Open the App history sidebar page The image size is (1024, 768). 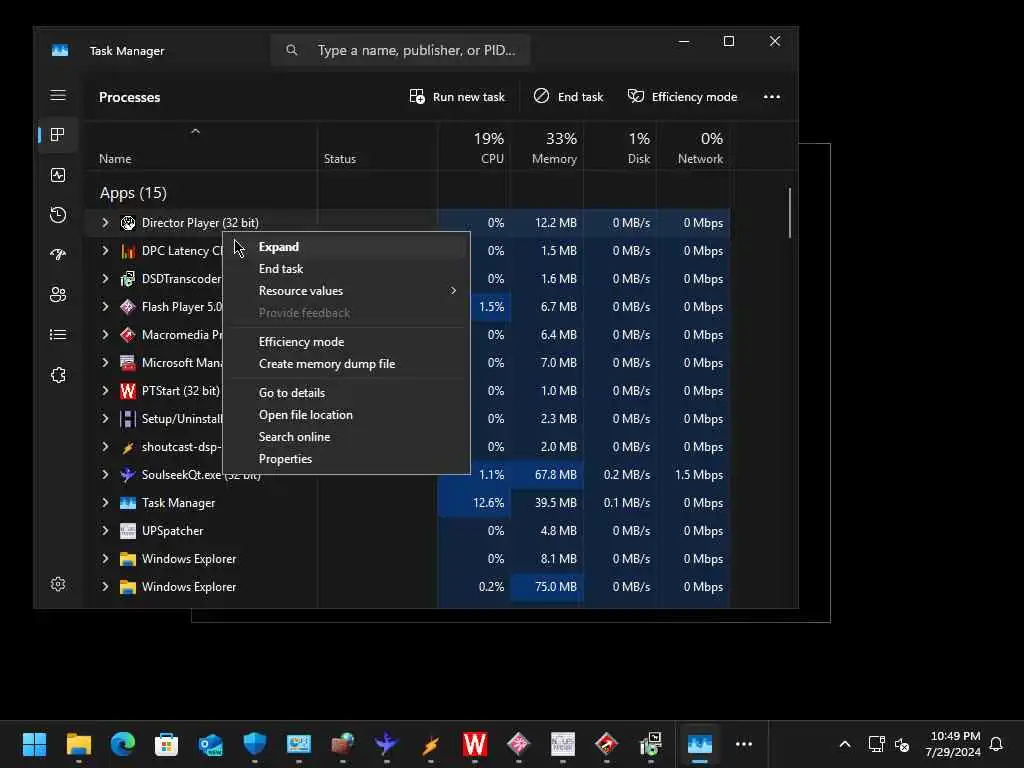[x=58, y=215]
